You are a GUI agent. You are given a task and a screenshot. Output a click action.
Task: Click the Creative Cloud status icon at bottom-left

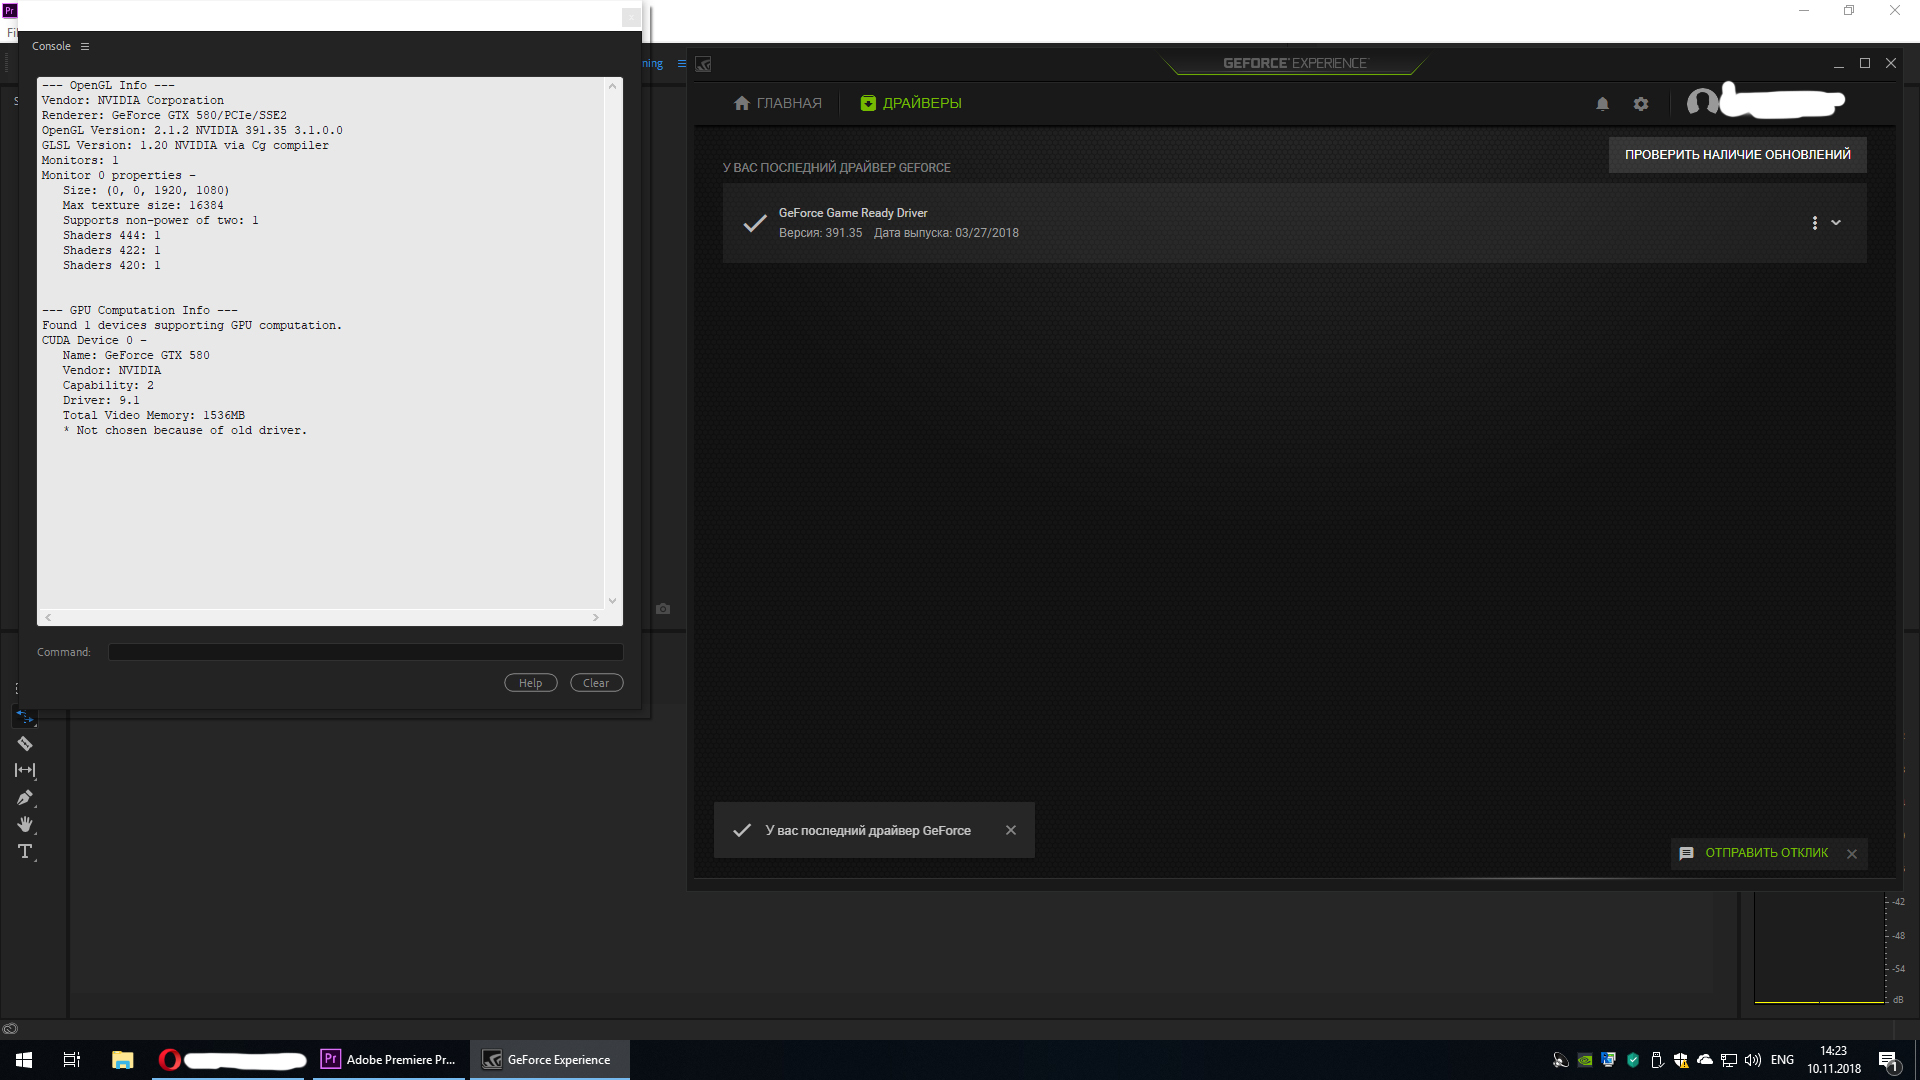click(10, 1029)
